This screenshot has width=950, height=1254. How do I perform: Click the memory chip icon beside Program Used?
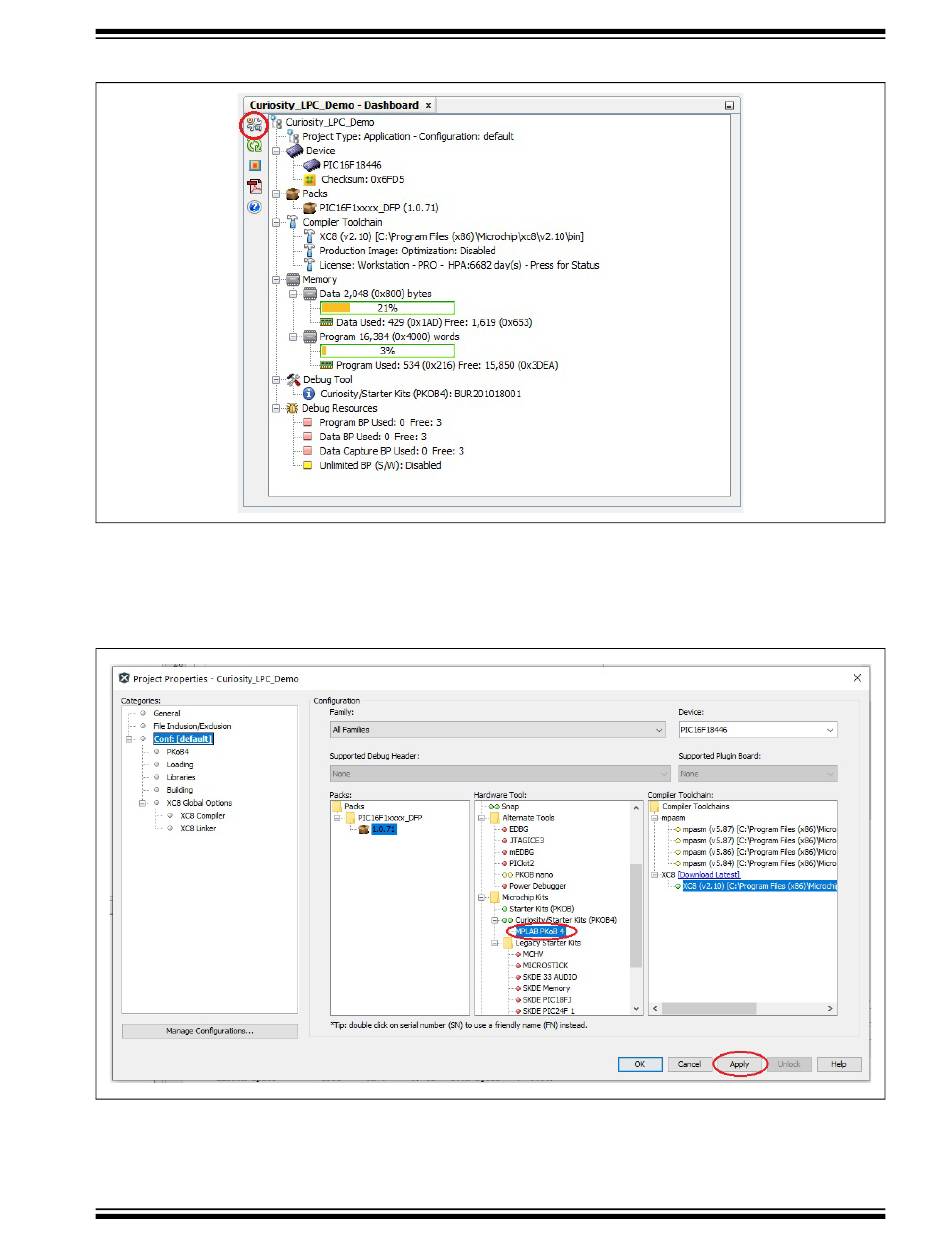[327, 366]
